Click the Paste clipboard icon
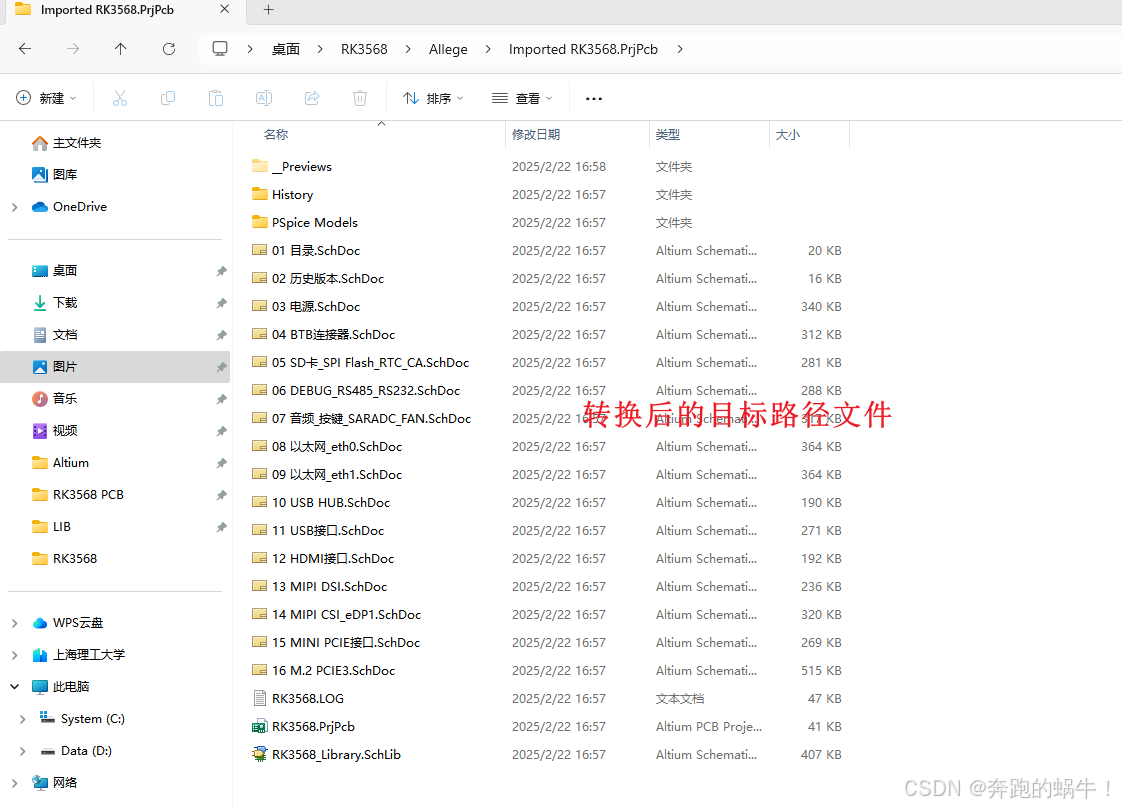Screen dimensions: 1122x808 pyautogui.click(x=215, y=98)
